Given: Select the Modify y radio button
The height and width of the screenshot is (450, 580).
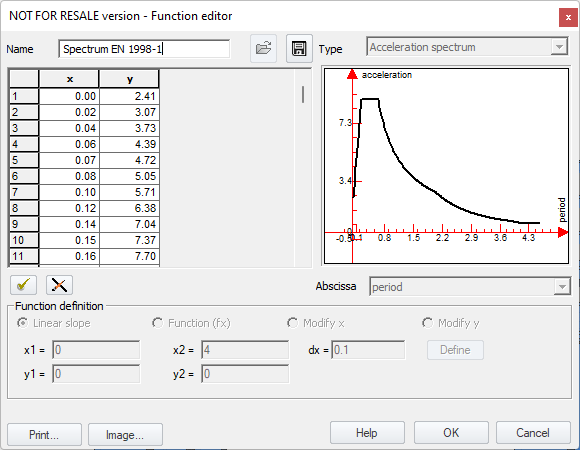Looking at the screenshot, I should coord(428,323).
